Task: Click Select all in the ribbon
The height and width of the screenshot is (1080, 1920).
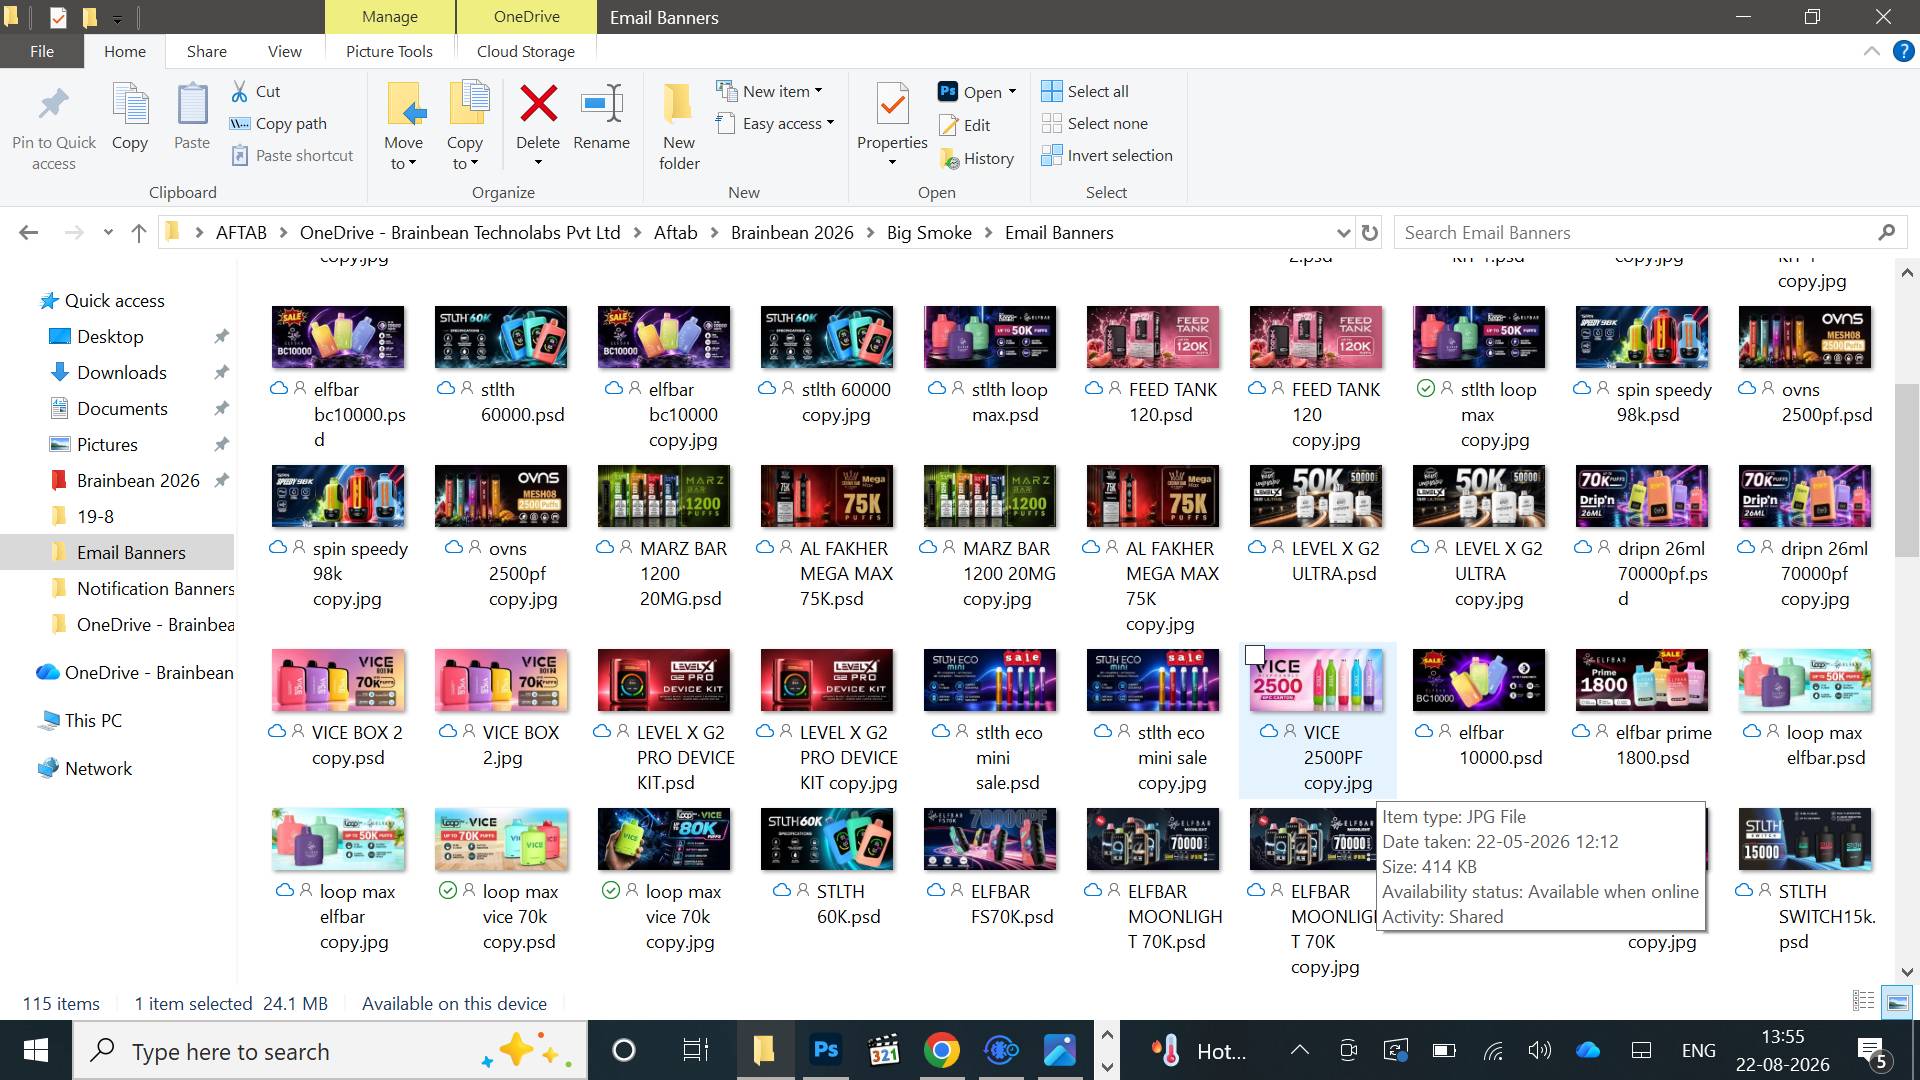Action: [1085, 91]
